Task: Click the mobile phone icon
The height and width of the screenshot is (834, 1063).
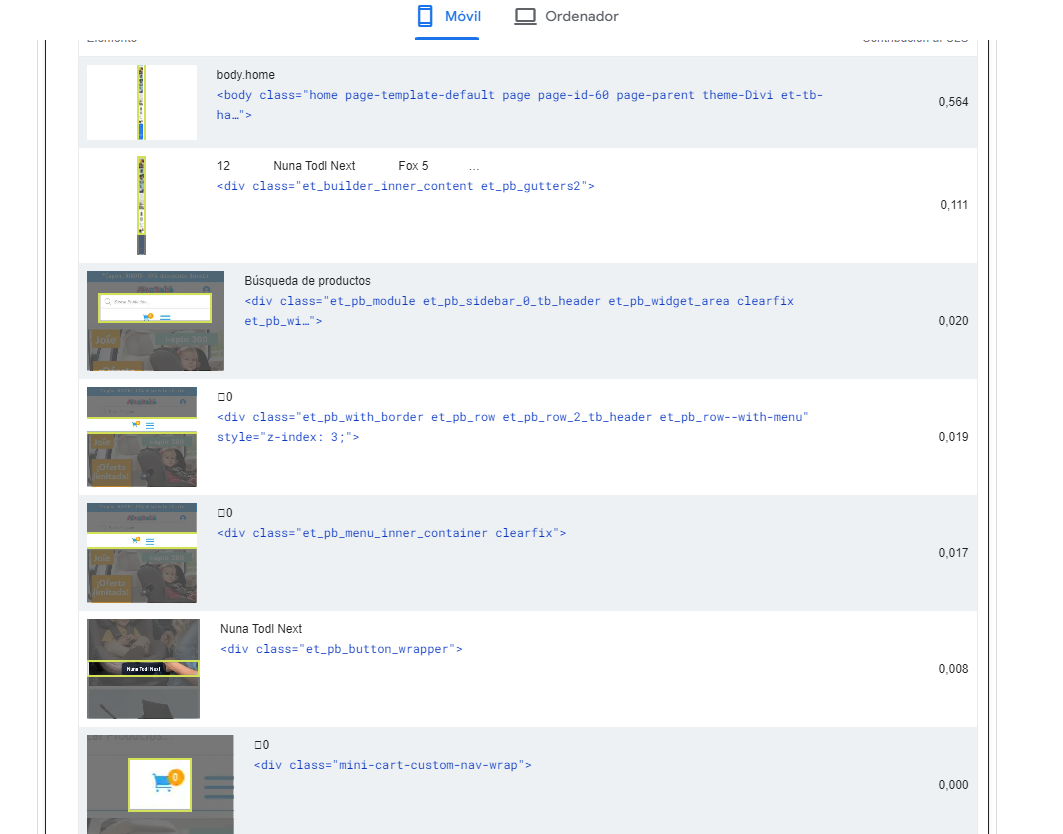Action: (425, 16)
